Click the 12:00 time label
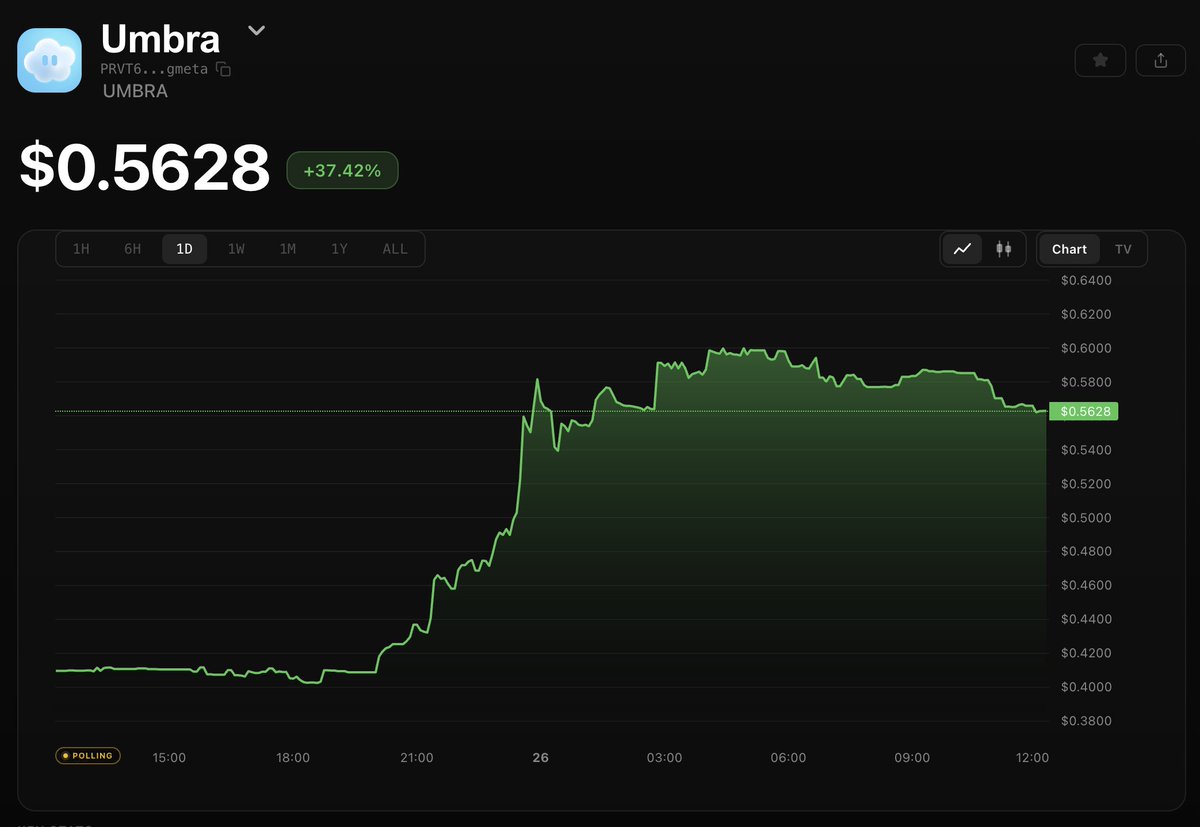 click(x=1032, y=758)
